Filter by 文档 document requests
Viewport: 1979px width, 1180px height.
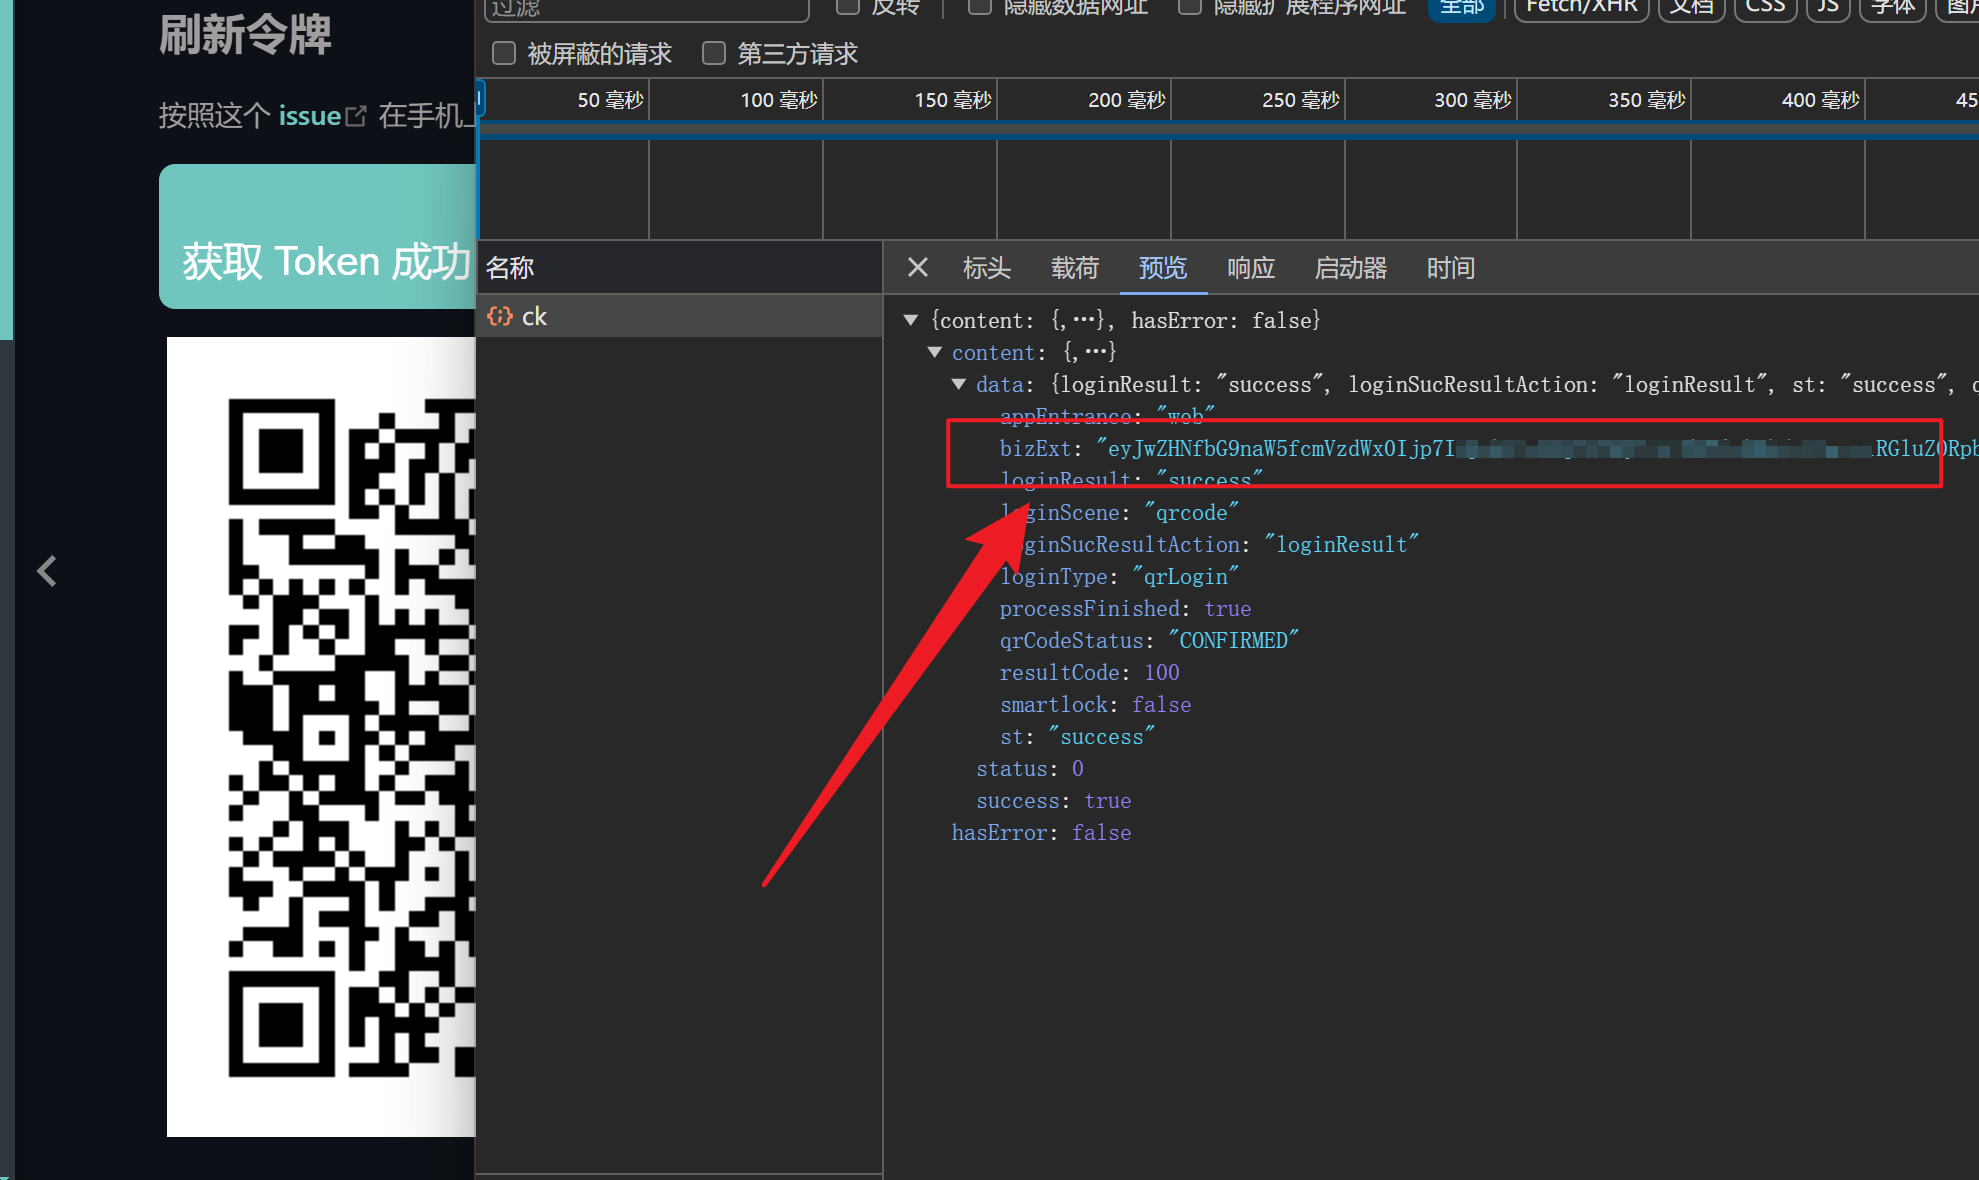[x=1691, y=7]
